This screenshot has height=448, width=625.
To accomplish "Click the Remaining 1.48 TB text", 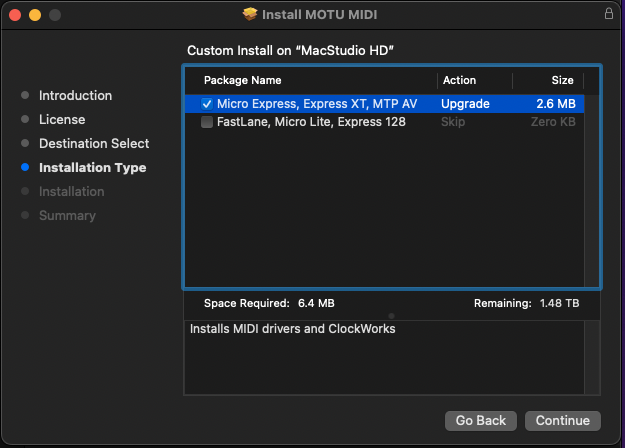I will click(526, 303).
